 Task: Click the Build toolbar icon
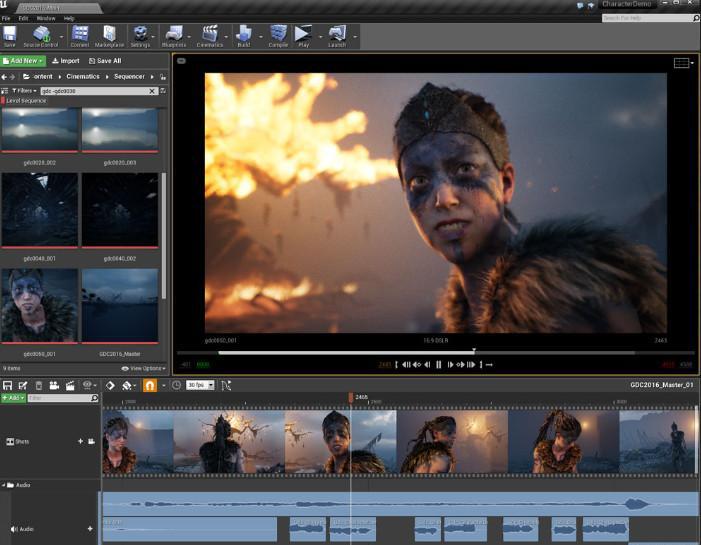[244, 34]
